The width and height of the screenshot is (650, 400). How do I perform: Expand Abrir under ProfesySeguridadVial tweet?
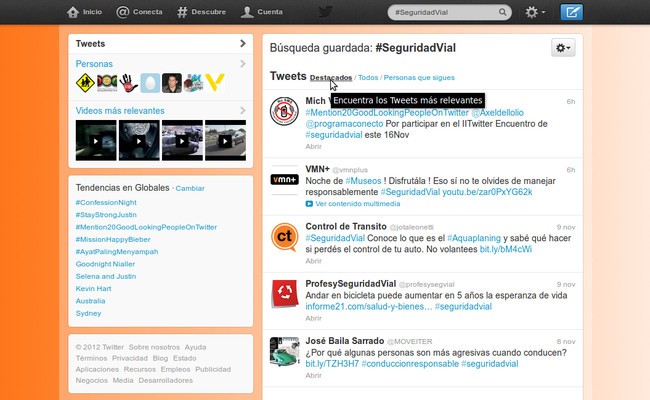pos(313,318)
